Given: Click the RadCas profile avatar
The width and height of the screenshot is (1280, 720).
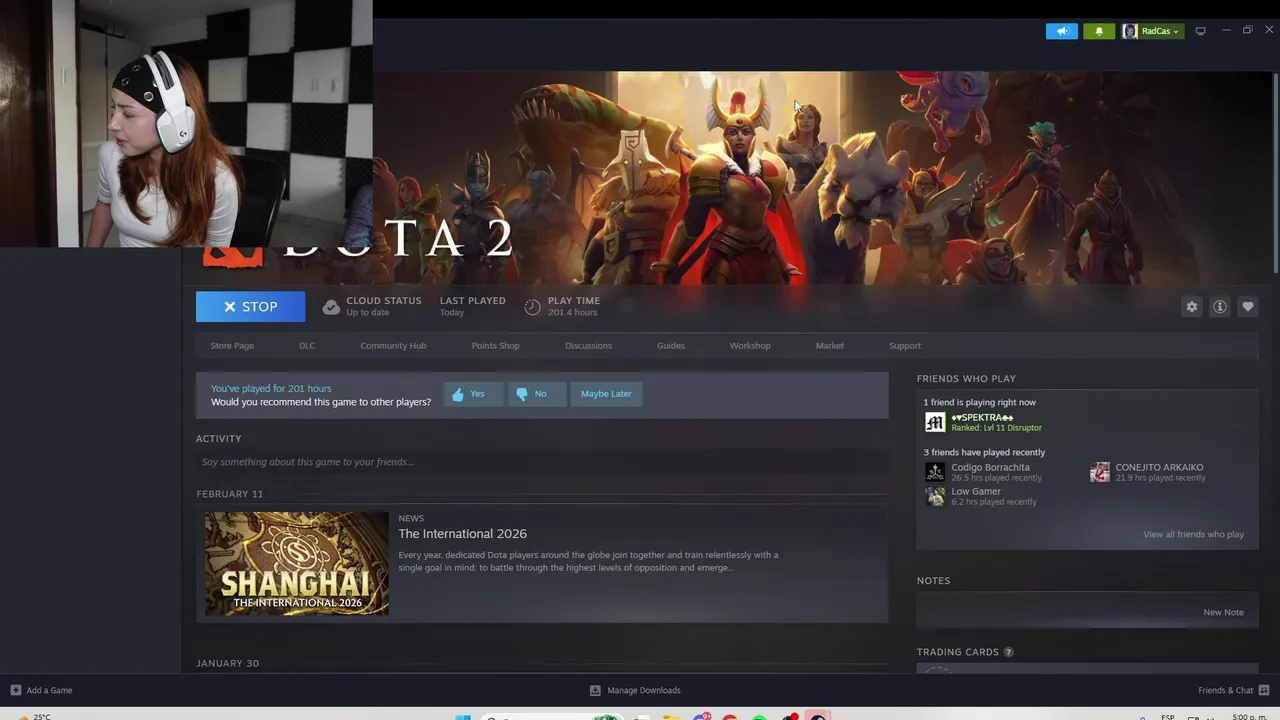Looking at the screenshot, I should point(1130,31).
